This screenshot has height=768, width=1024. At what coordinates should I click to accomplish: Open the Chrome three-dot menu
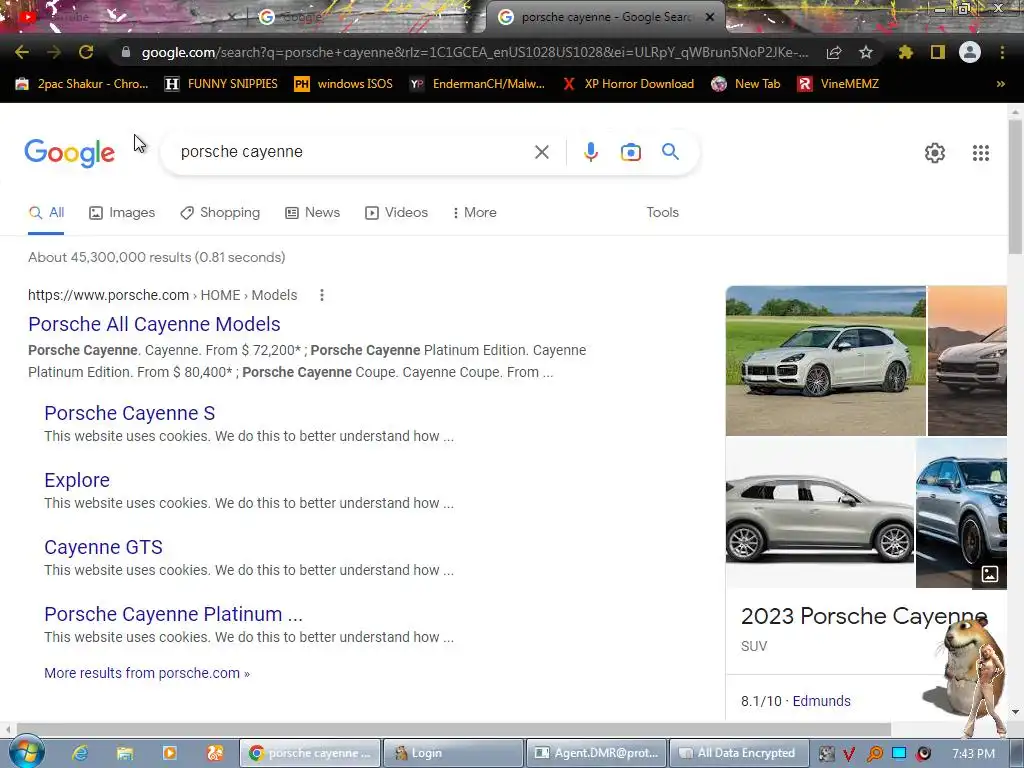(x=1002, y=52)
